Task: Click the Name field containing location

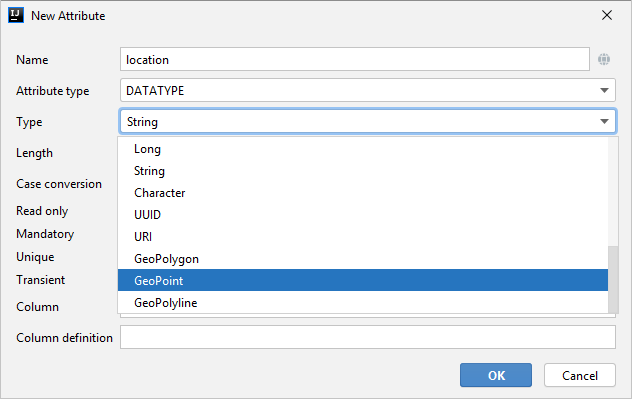Action: [x=355, y=59]
